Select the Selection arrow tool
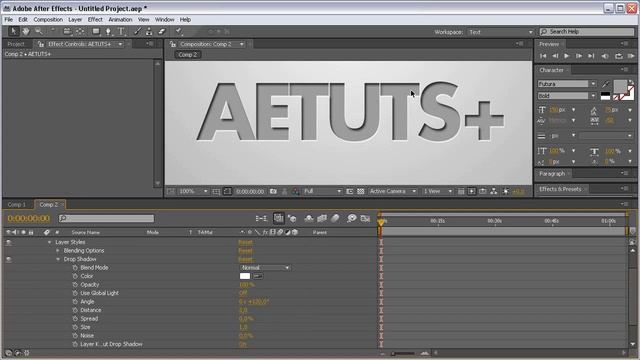This screenshot has width=640, height=360. tap(13, 31)
